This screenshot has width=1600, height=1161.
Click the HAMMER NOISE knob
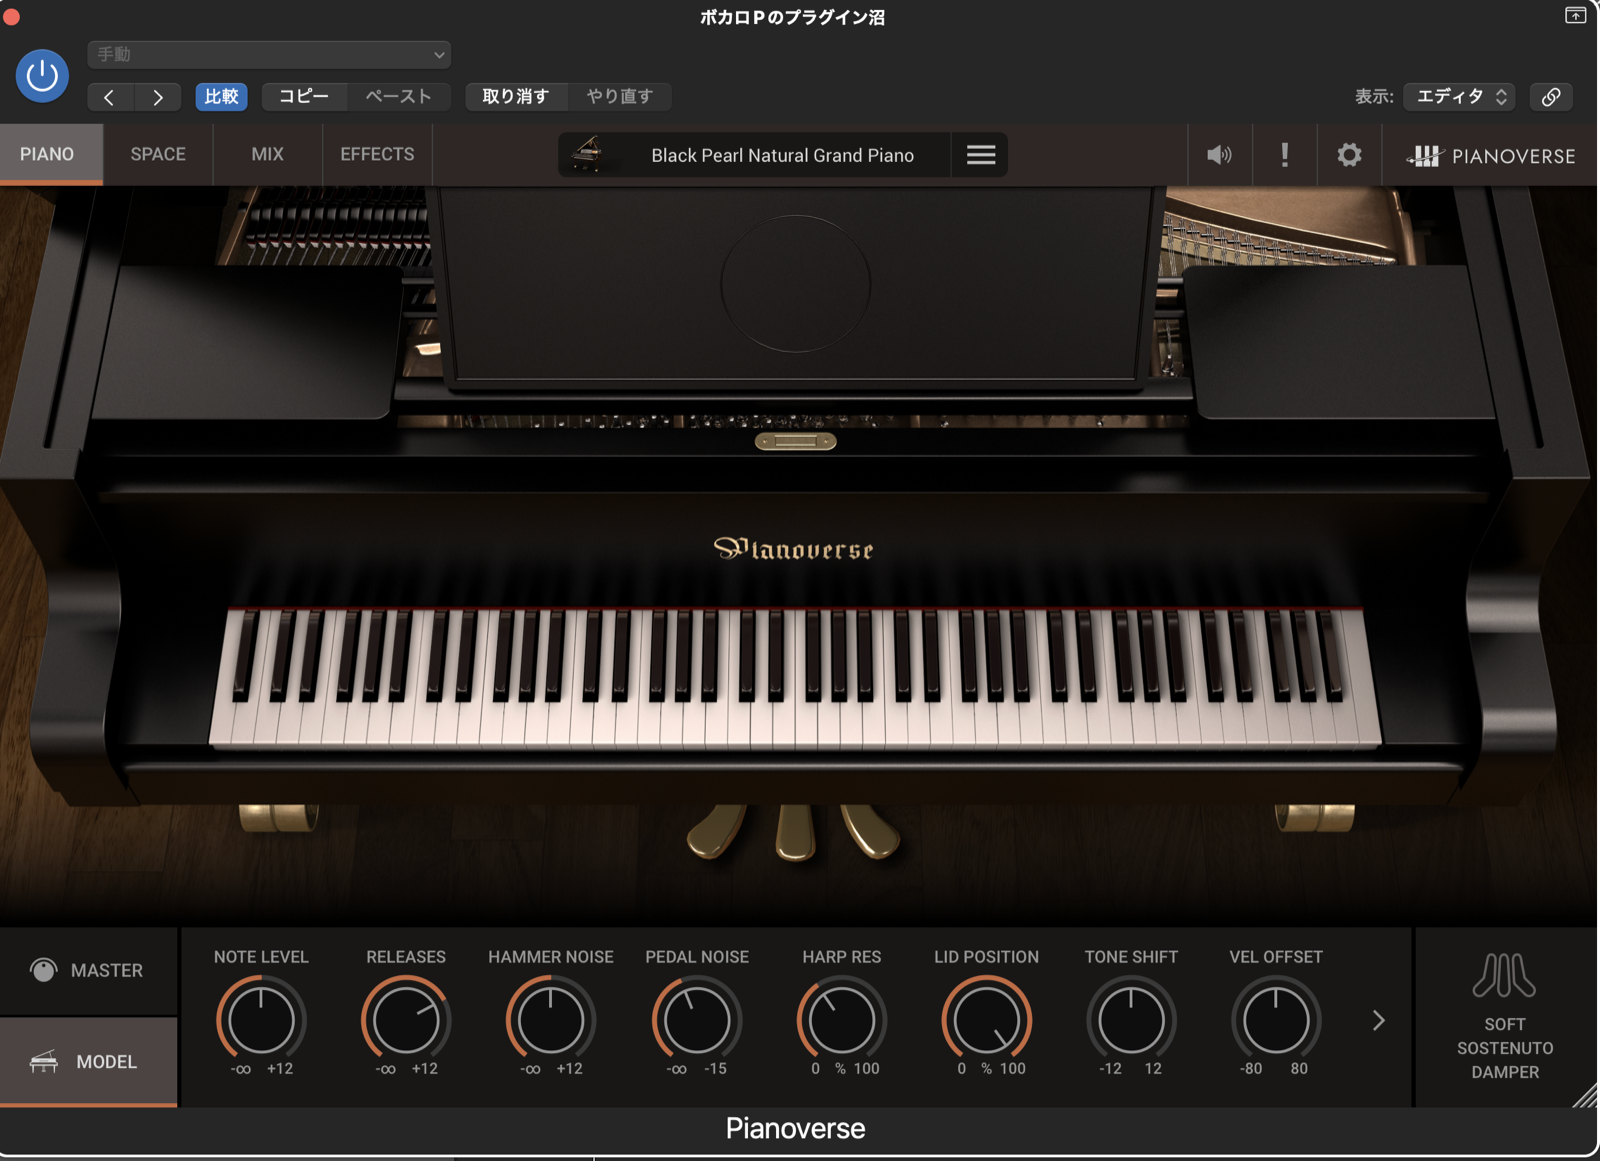550,1020
